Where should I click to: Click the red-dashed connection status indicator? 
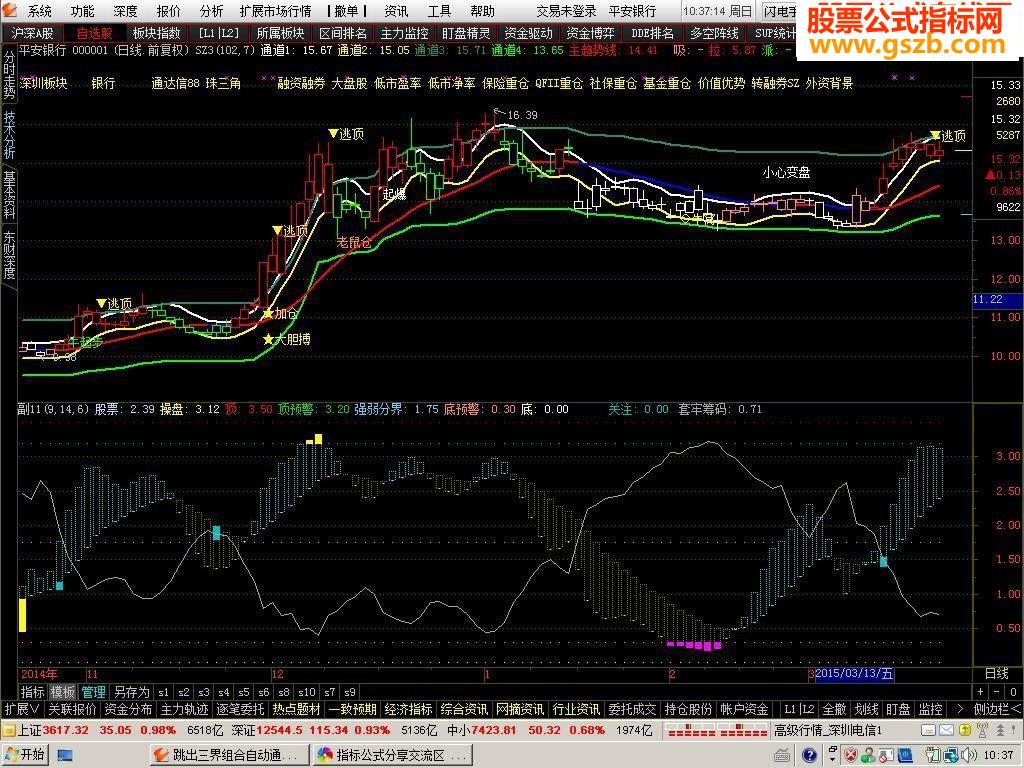click(x=717, y=730)
